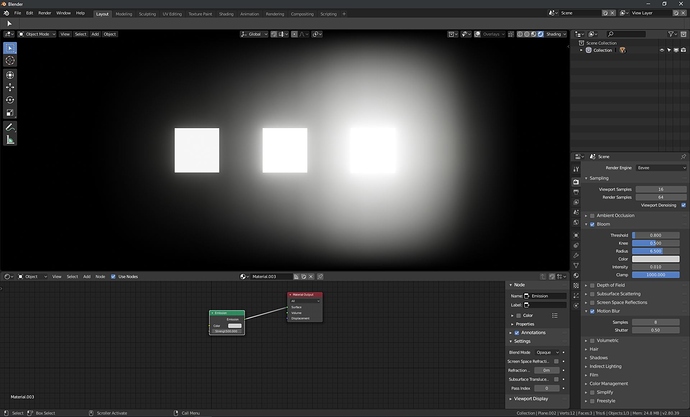Open the Blend Mode Opaque dropdown
The image size is (690, 417).
tap(547, 352)
